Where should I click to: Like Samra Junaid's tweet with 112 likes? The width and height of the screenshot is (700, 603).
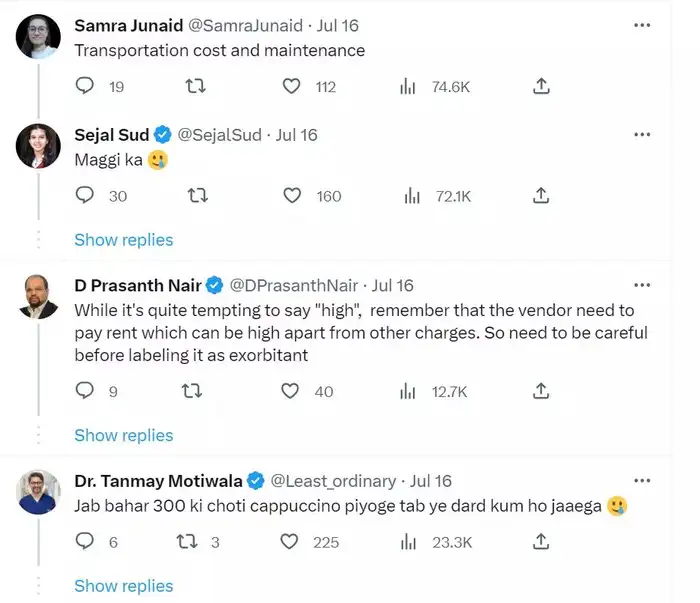click(292, 86)
